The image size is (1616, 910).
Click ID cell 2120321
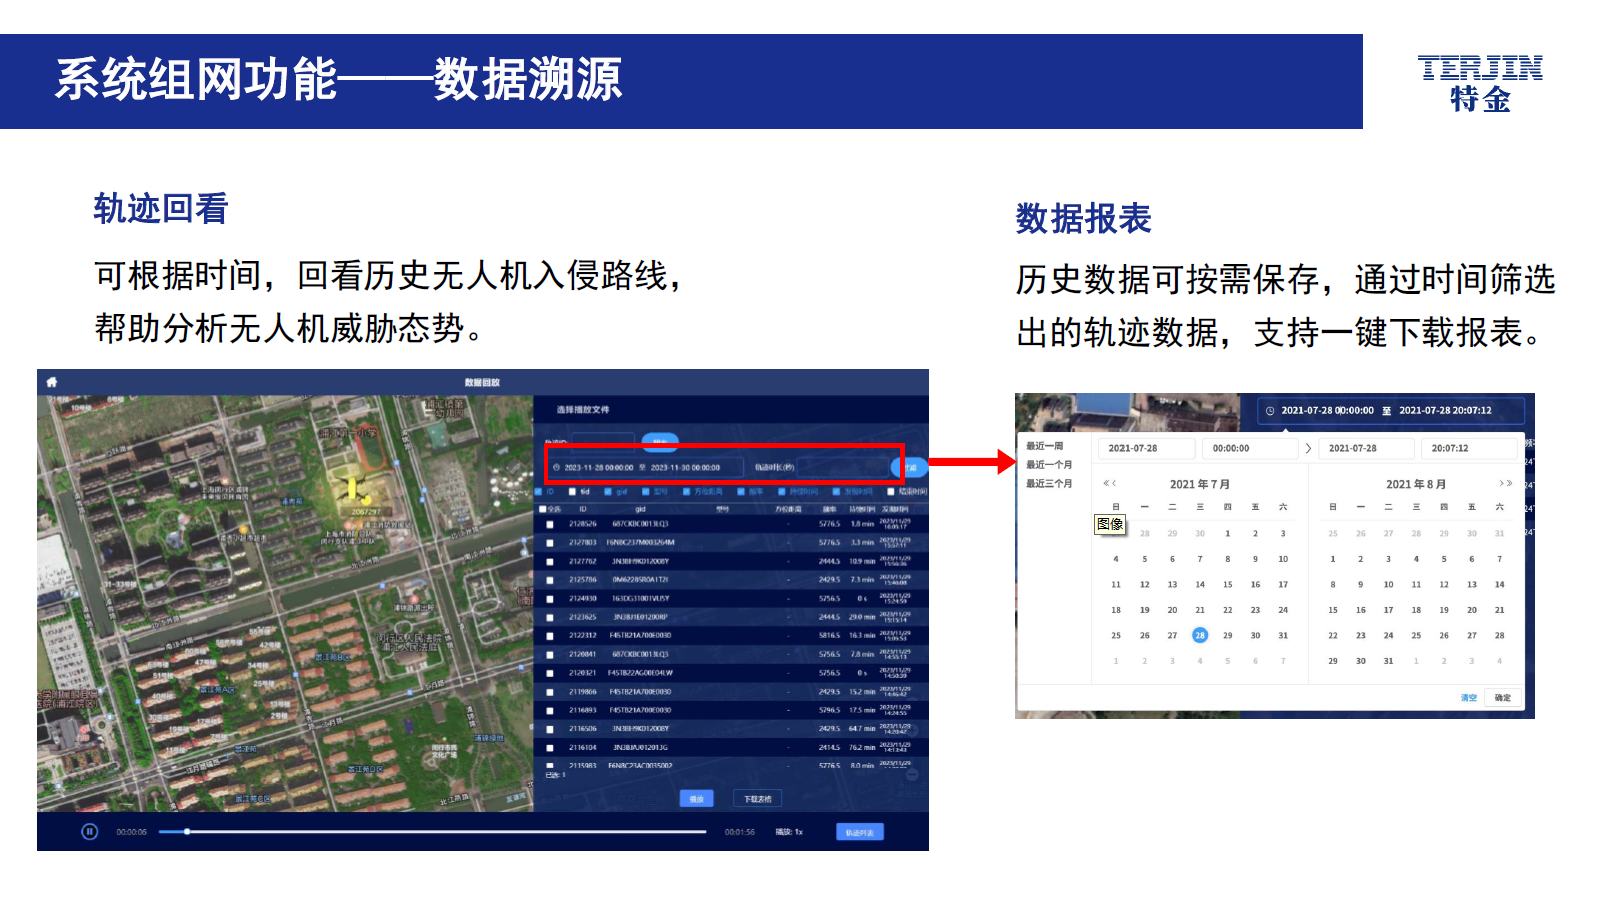point(583,673)
